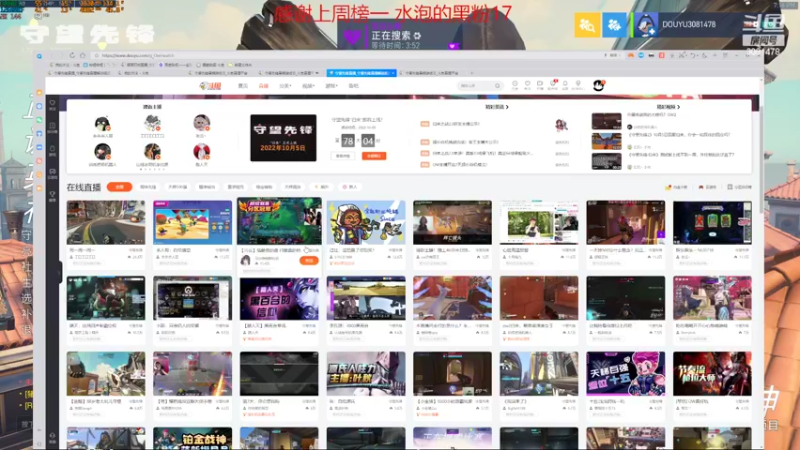Click the bottom-right red-haired streamer avatar
This screenshot has width=800, height=450.
202,152
